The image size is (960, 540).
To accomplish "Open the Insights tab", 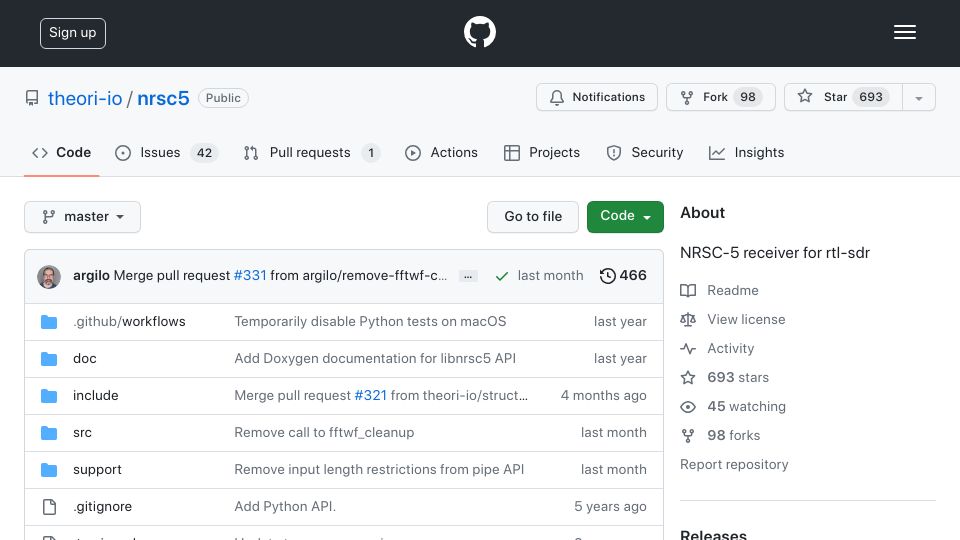I will click(746, 152).
